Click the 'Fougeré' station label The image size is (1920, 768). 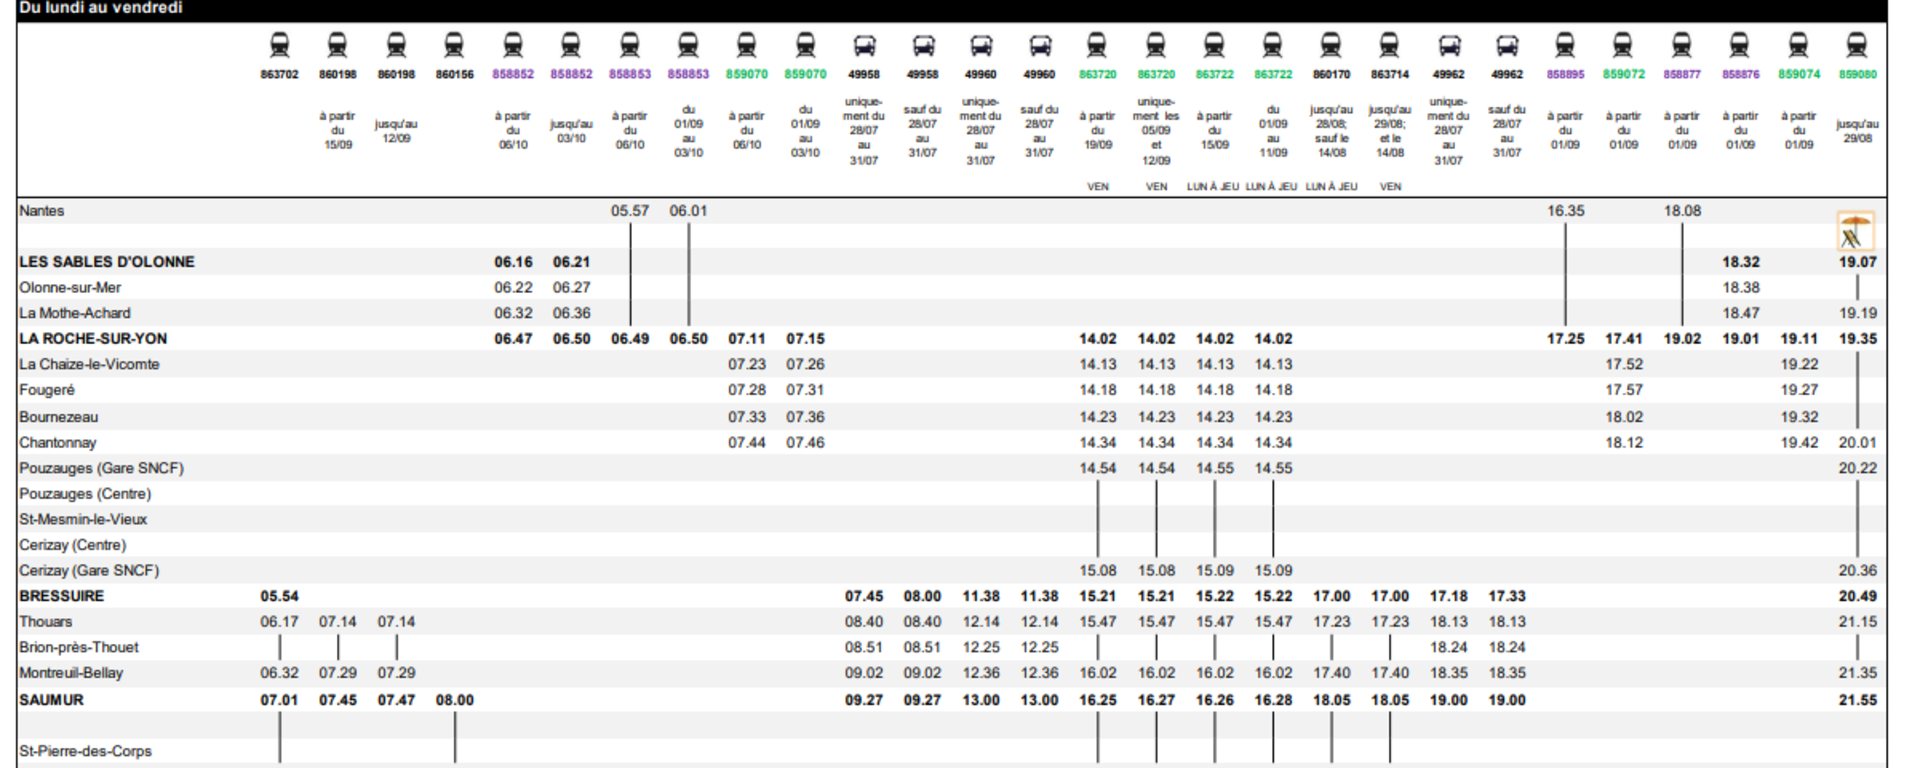pos(47,390)
